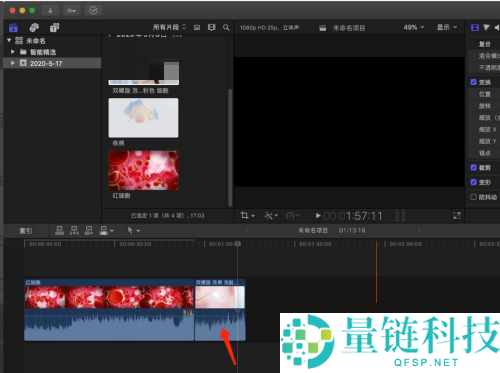Select the 双螺旋 clip thumbnail in browser

point(143,65)
